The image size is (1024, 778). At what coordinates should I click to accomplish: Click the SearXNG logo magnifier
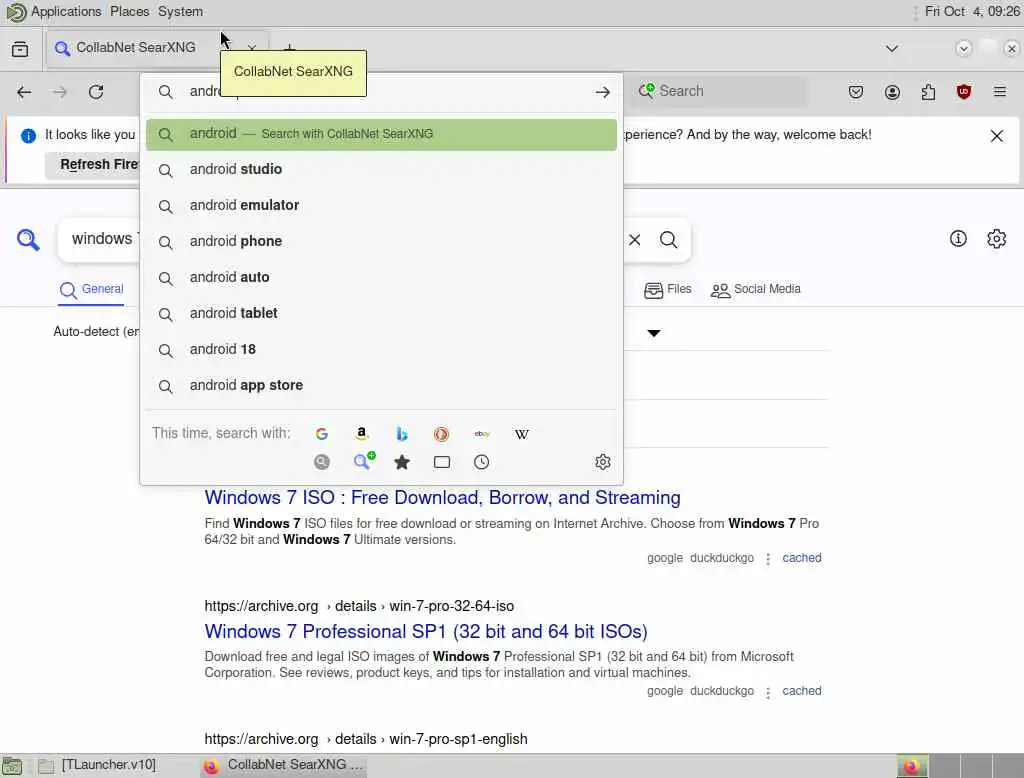pos(28,240)
